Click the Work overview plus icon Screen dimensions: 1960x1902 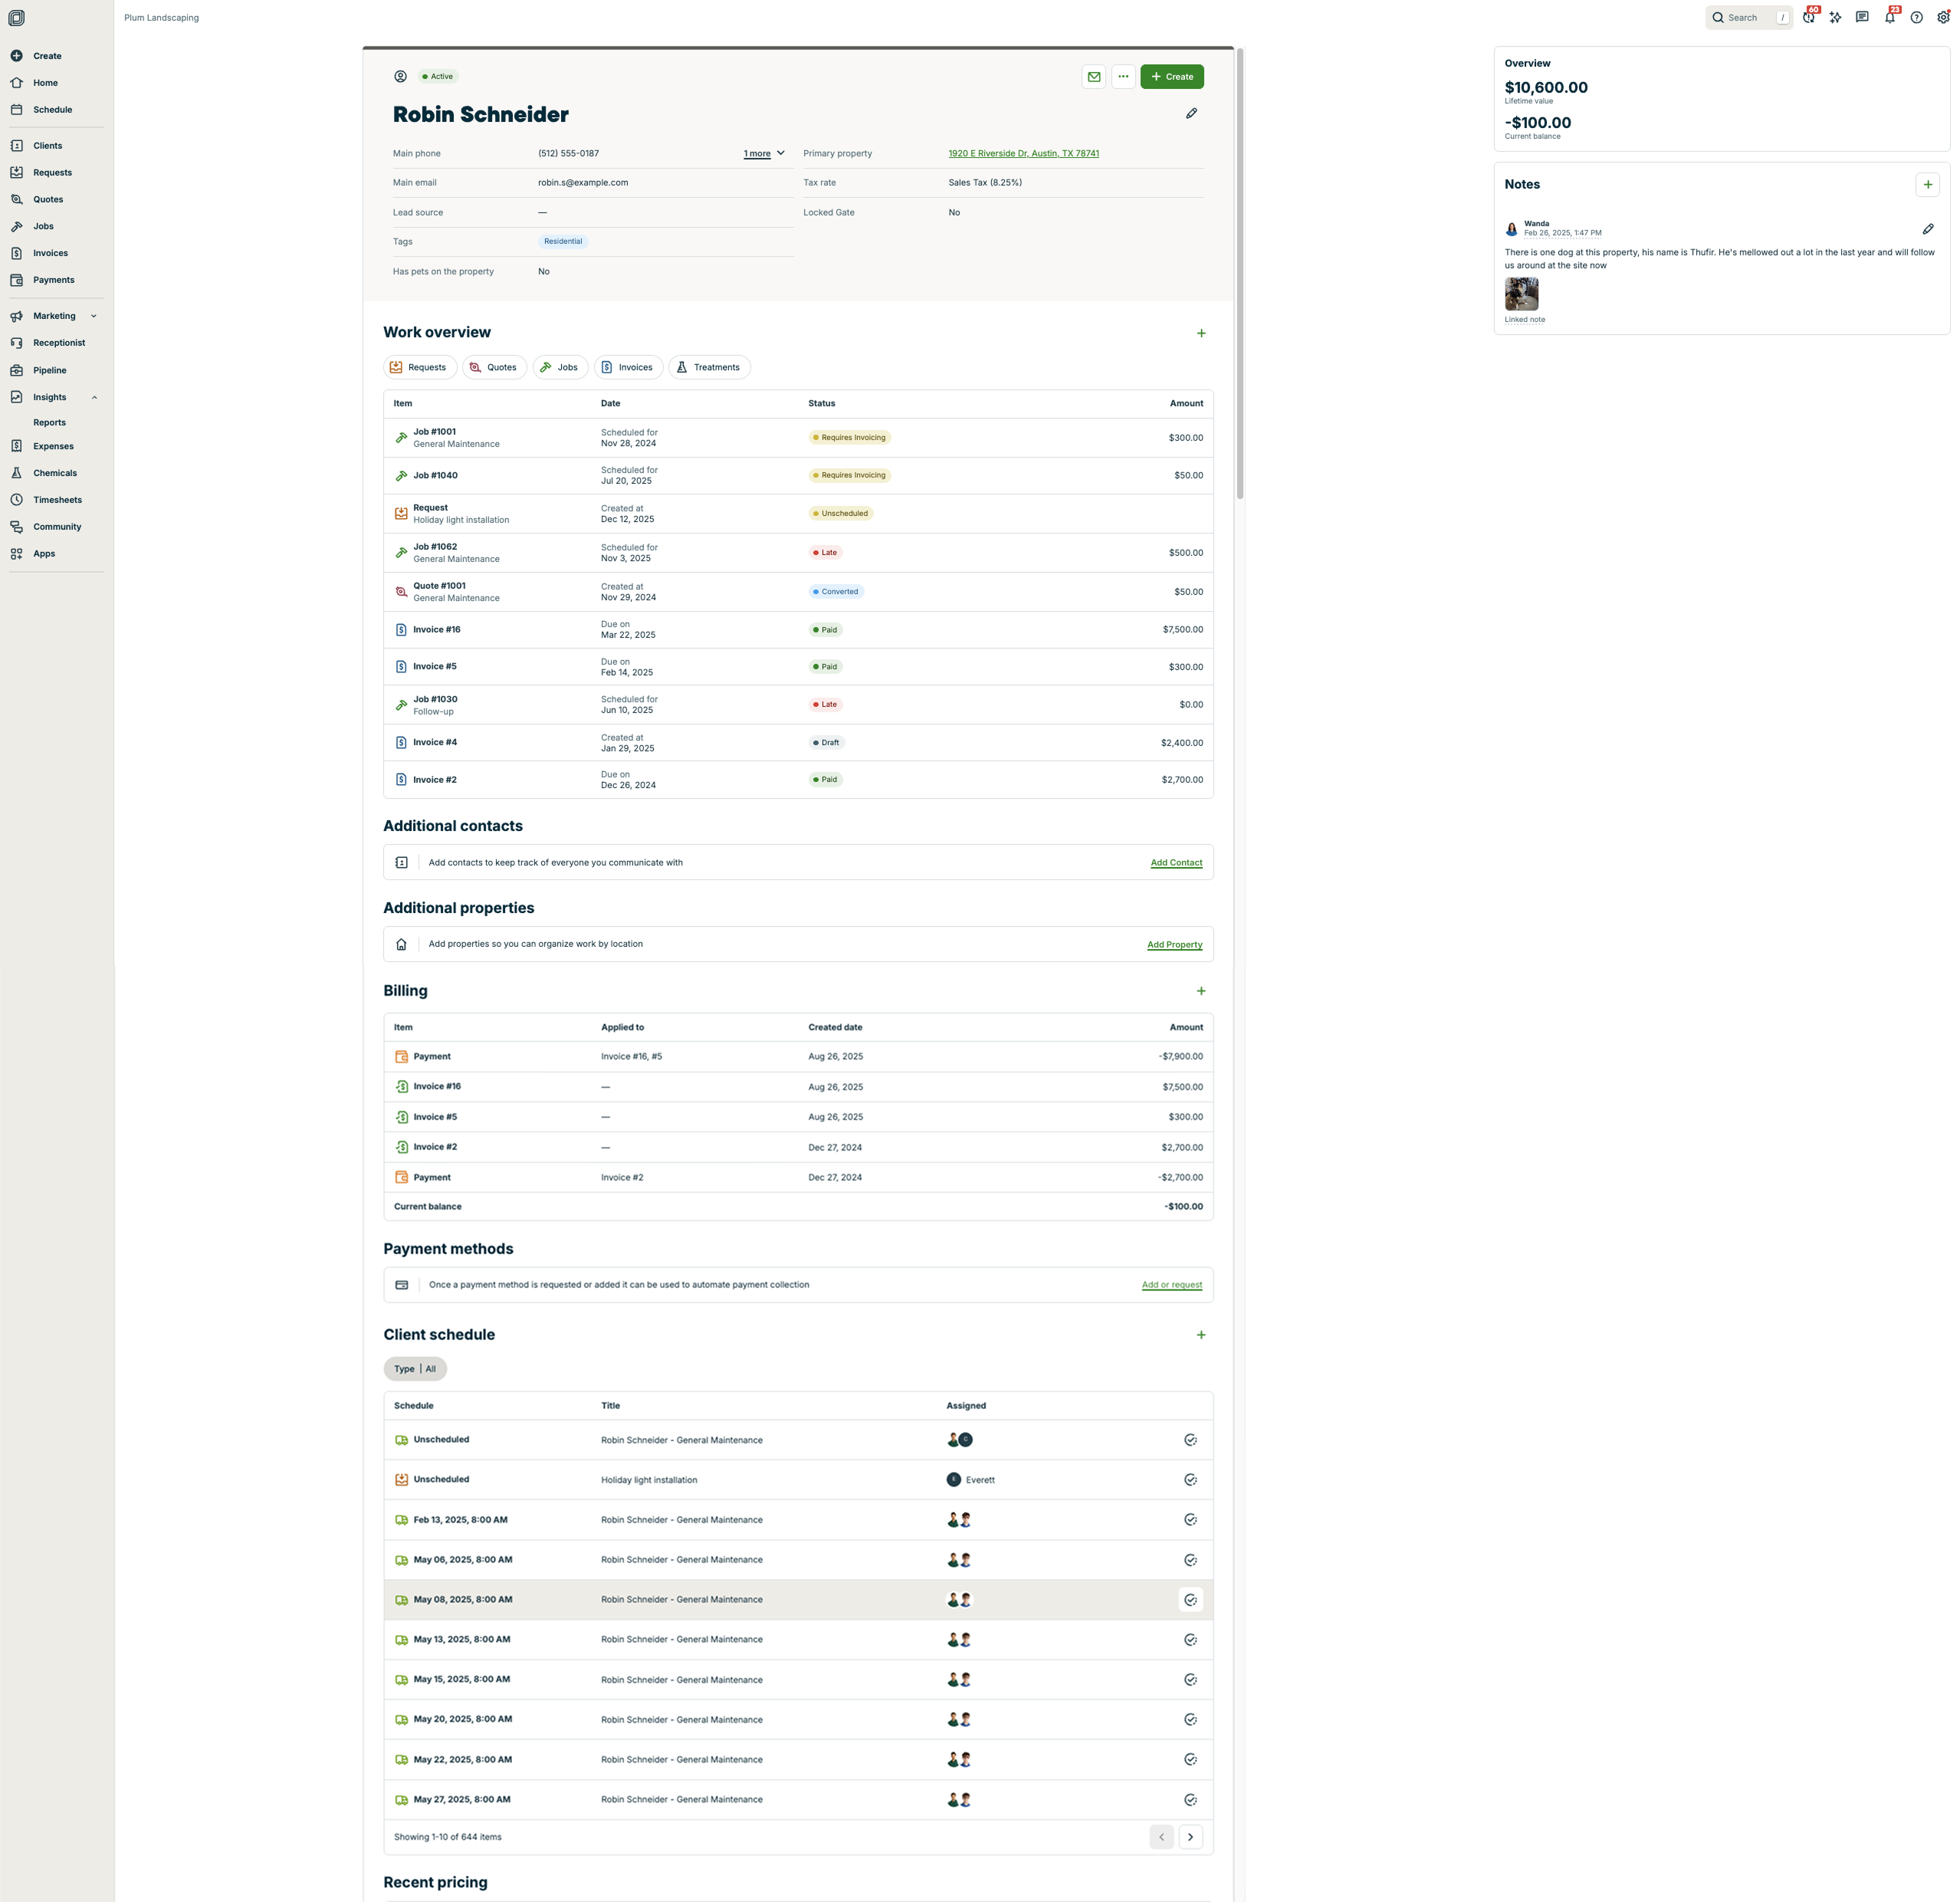coord(1201,333)
